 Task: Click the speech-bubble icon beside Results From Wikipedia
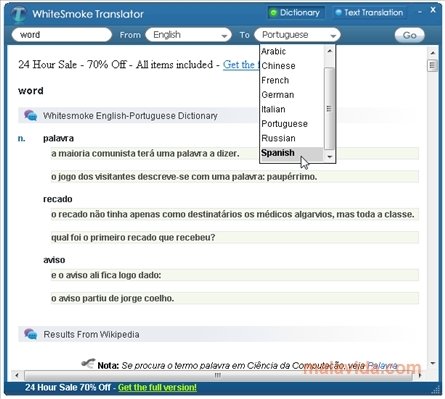(x=31, y=334)
